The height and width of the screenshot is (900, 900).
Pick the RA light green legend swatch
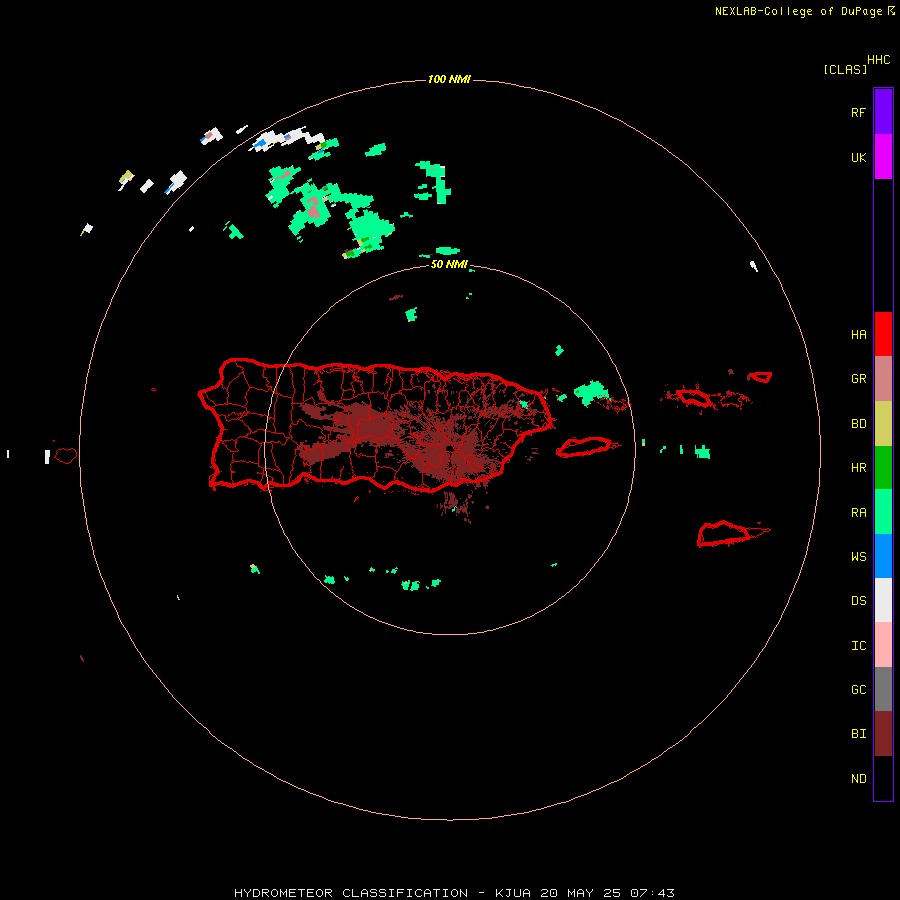[883, 512]
